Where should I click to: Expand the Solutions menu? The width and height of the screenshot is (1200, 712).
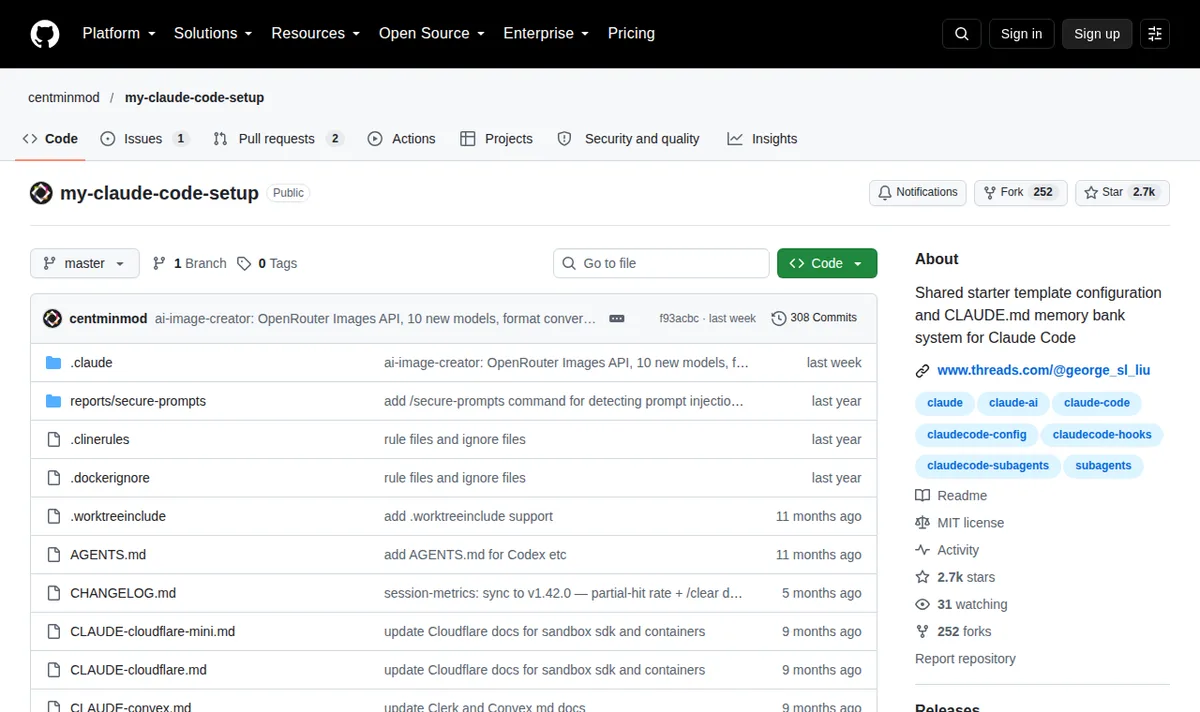213,33
